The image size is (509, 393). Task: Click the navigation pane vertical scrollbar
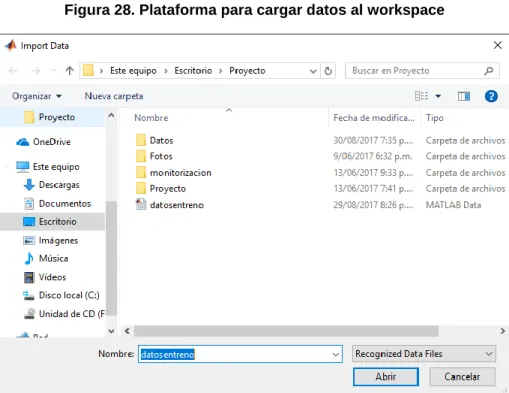(x=111, y=258)
